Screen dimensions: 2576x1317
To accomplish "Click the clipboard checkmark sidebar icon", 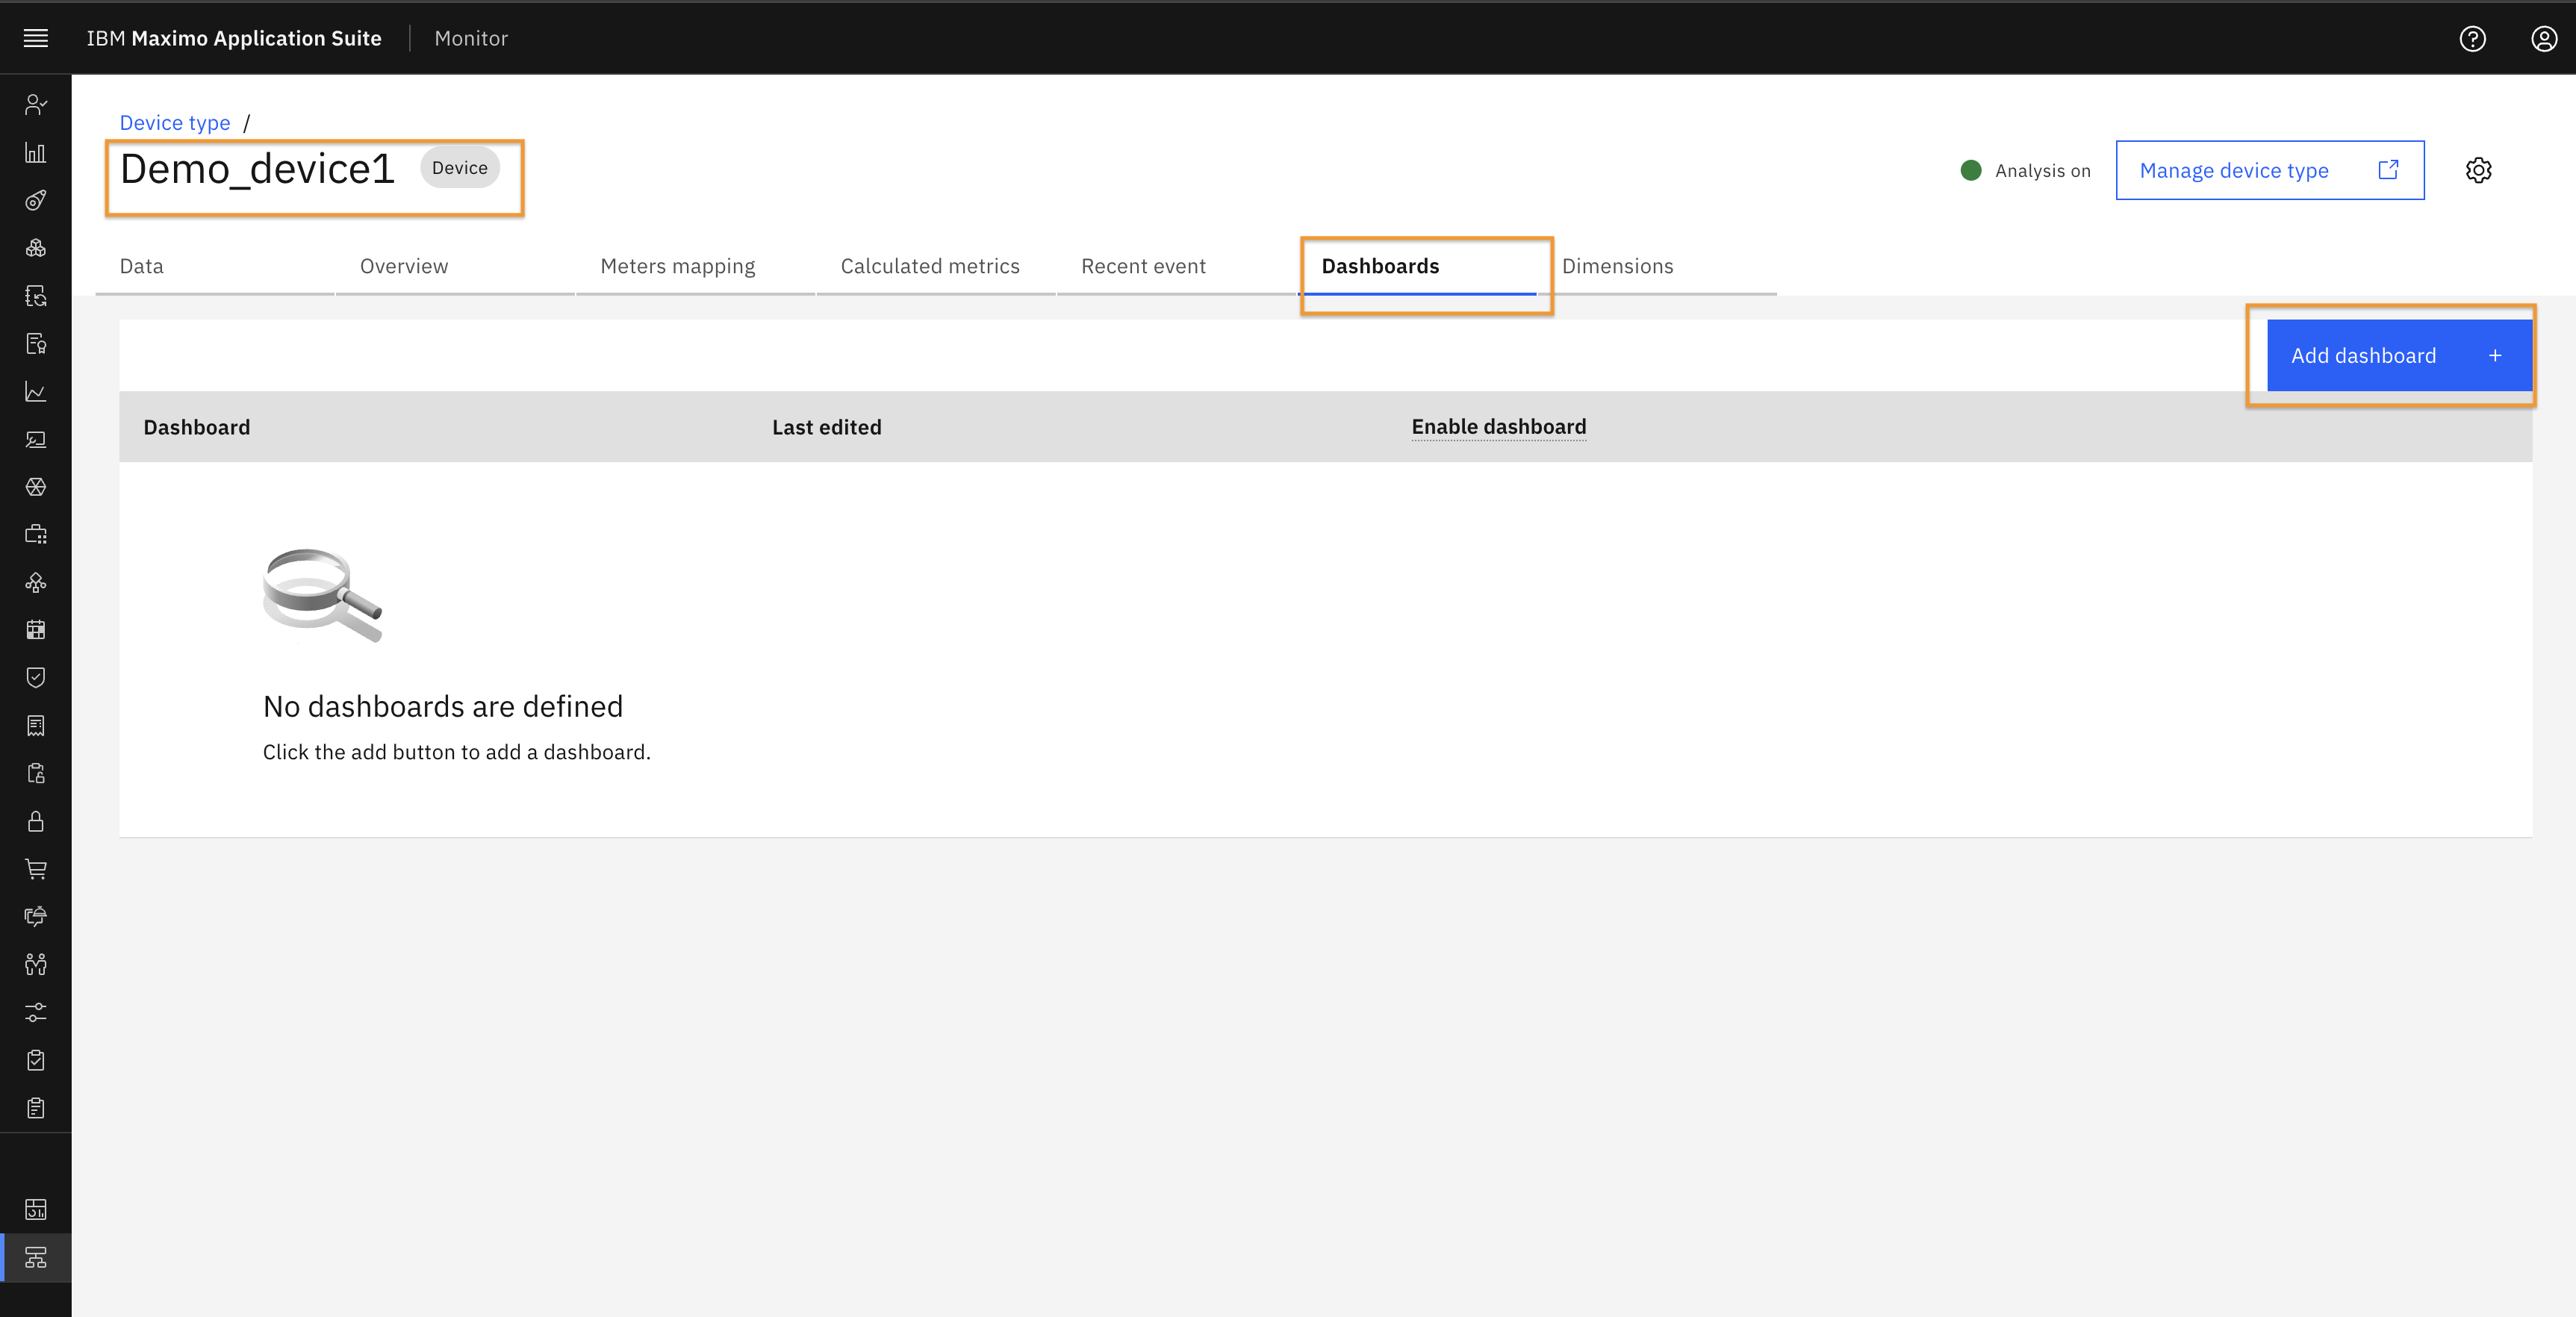I will [x=36, y=1060].
